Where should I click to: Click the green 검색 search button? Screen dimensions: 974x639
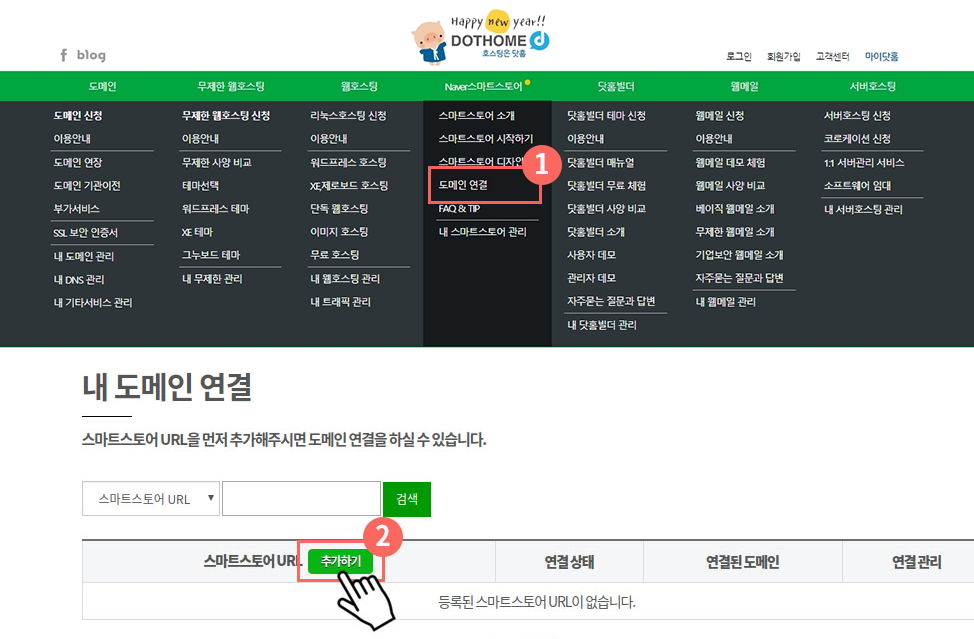(x=407, y=499)
